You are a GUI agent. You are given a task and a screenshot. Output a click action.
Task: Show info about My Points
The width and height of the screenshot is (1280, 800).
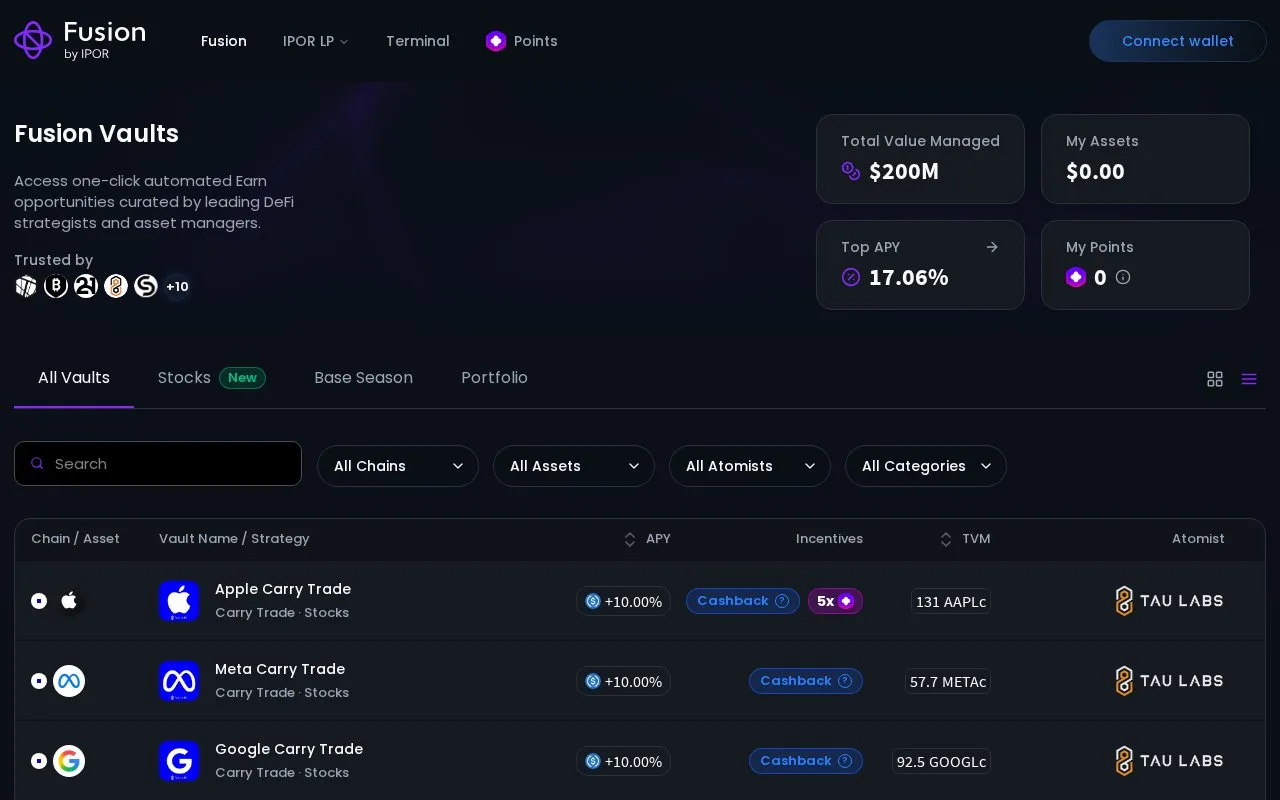click(x=1123, y=277)
